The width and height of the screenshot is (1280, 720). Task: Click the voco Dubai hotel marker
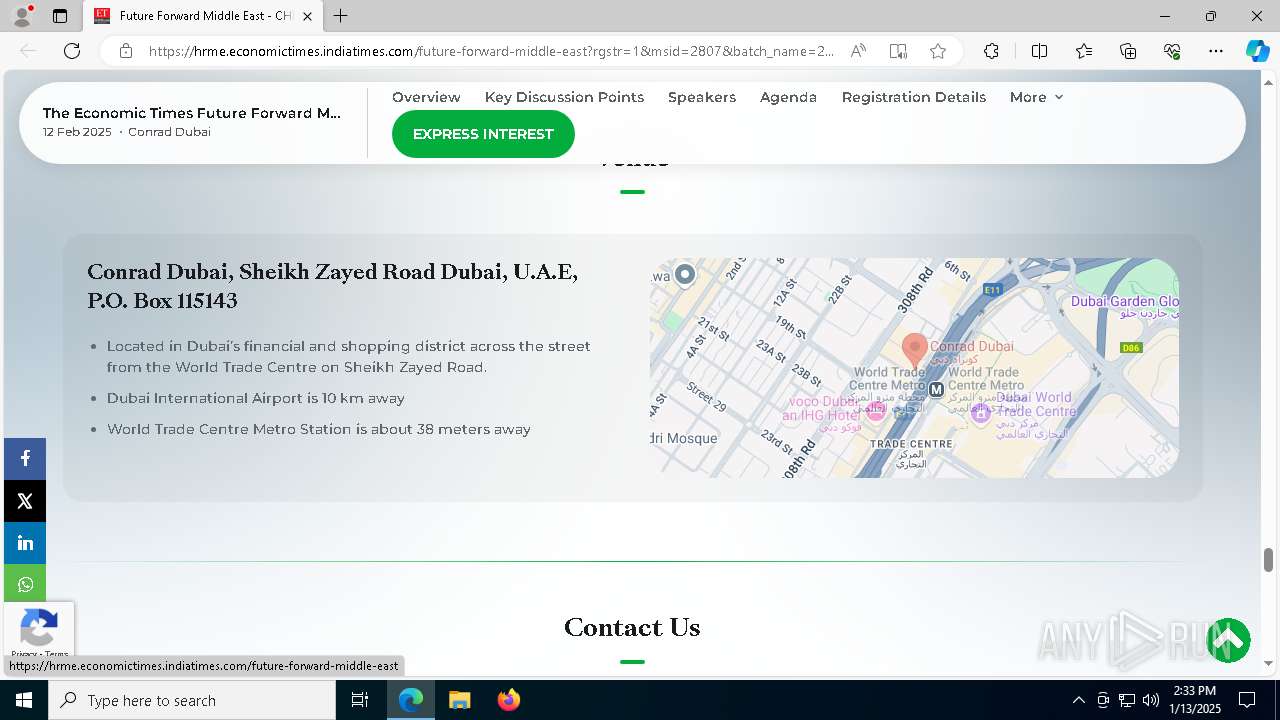(x=876, y=411)
